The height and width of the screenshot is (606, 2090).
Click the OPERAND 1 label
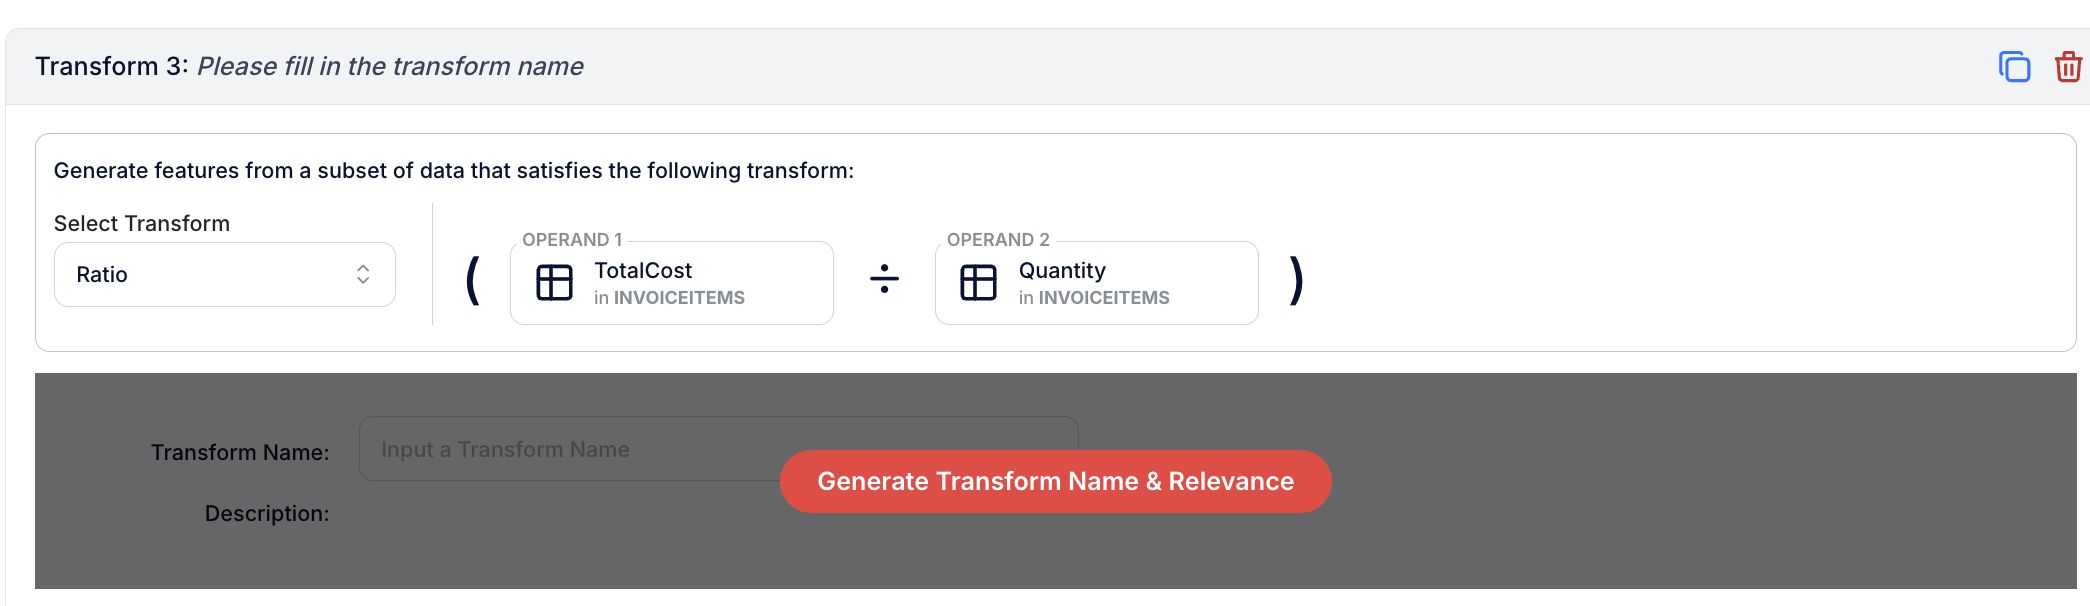click(572, 240)
